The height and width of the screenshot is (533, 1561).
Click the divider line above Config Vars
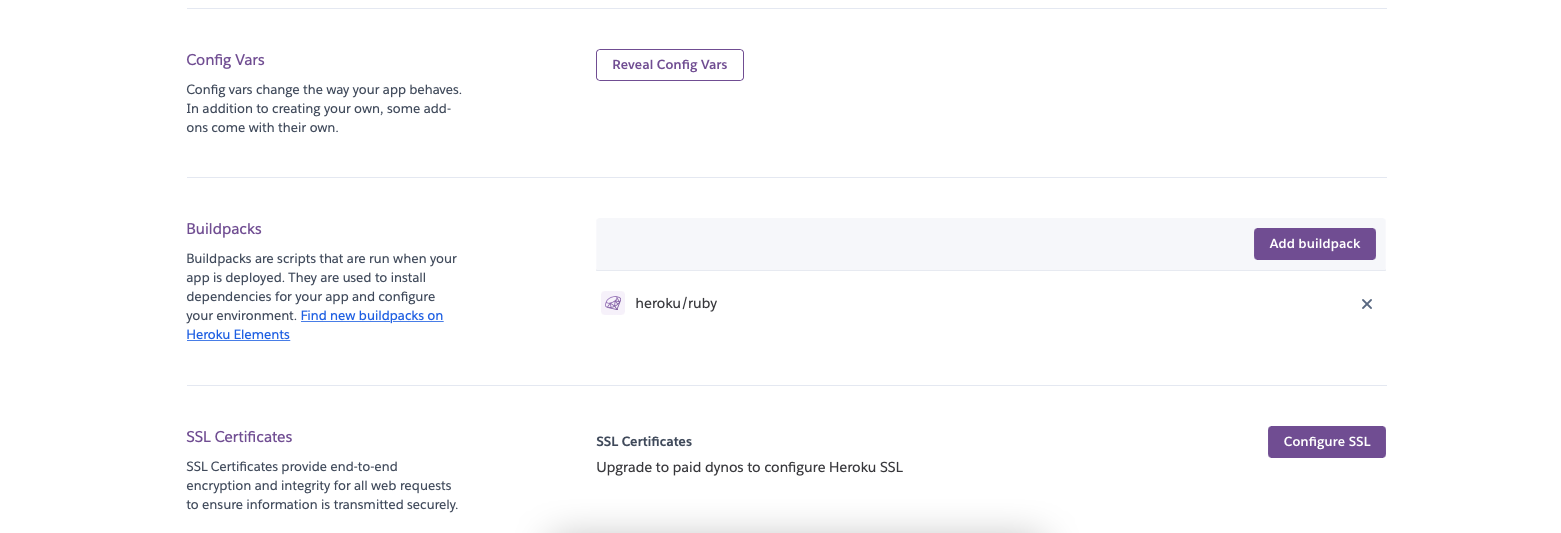click(x=786, y=9)
